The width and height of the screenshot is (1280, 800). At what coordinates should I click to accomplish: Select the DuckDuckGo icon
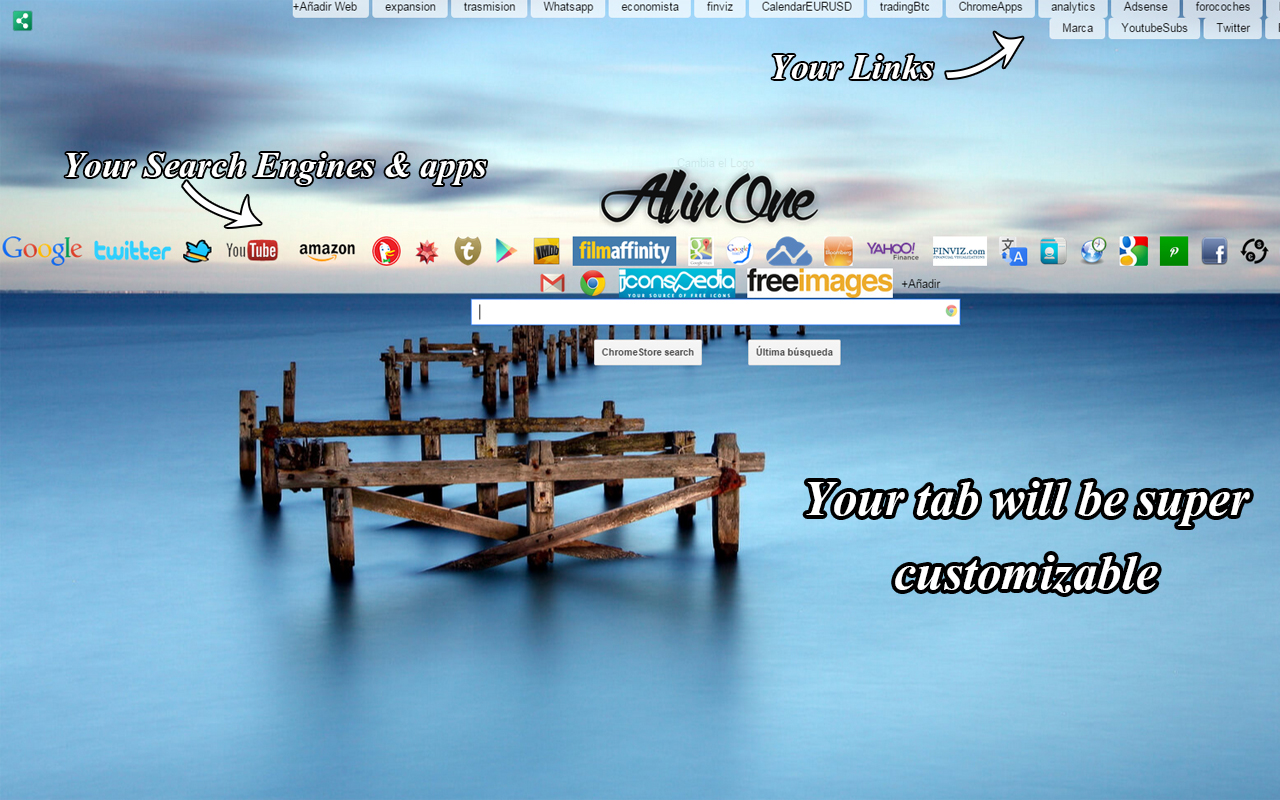[x=386, y=251]
